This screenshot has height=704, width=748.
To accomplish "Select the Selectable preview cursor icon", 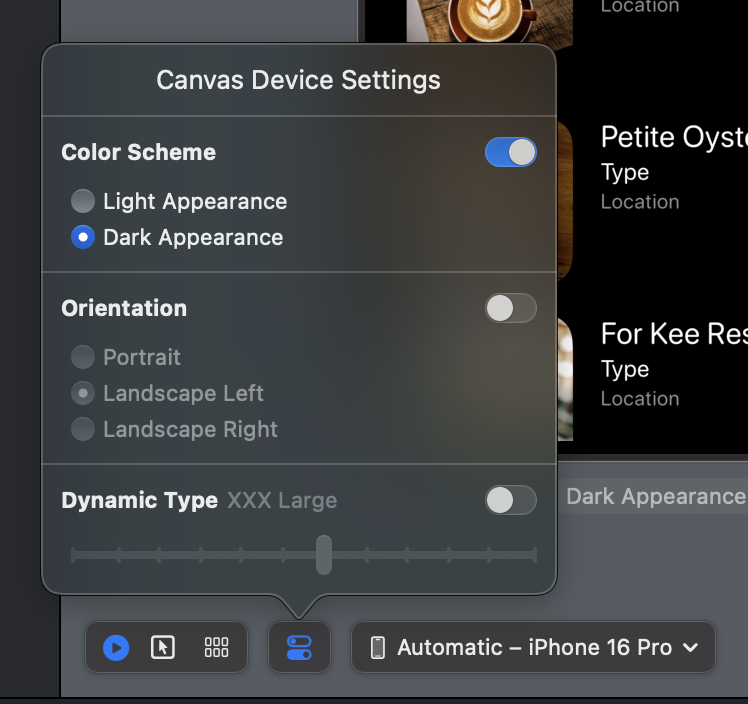I will [x=163, y=647].
